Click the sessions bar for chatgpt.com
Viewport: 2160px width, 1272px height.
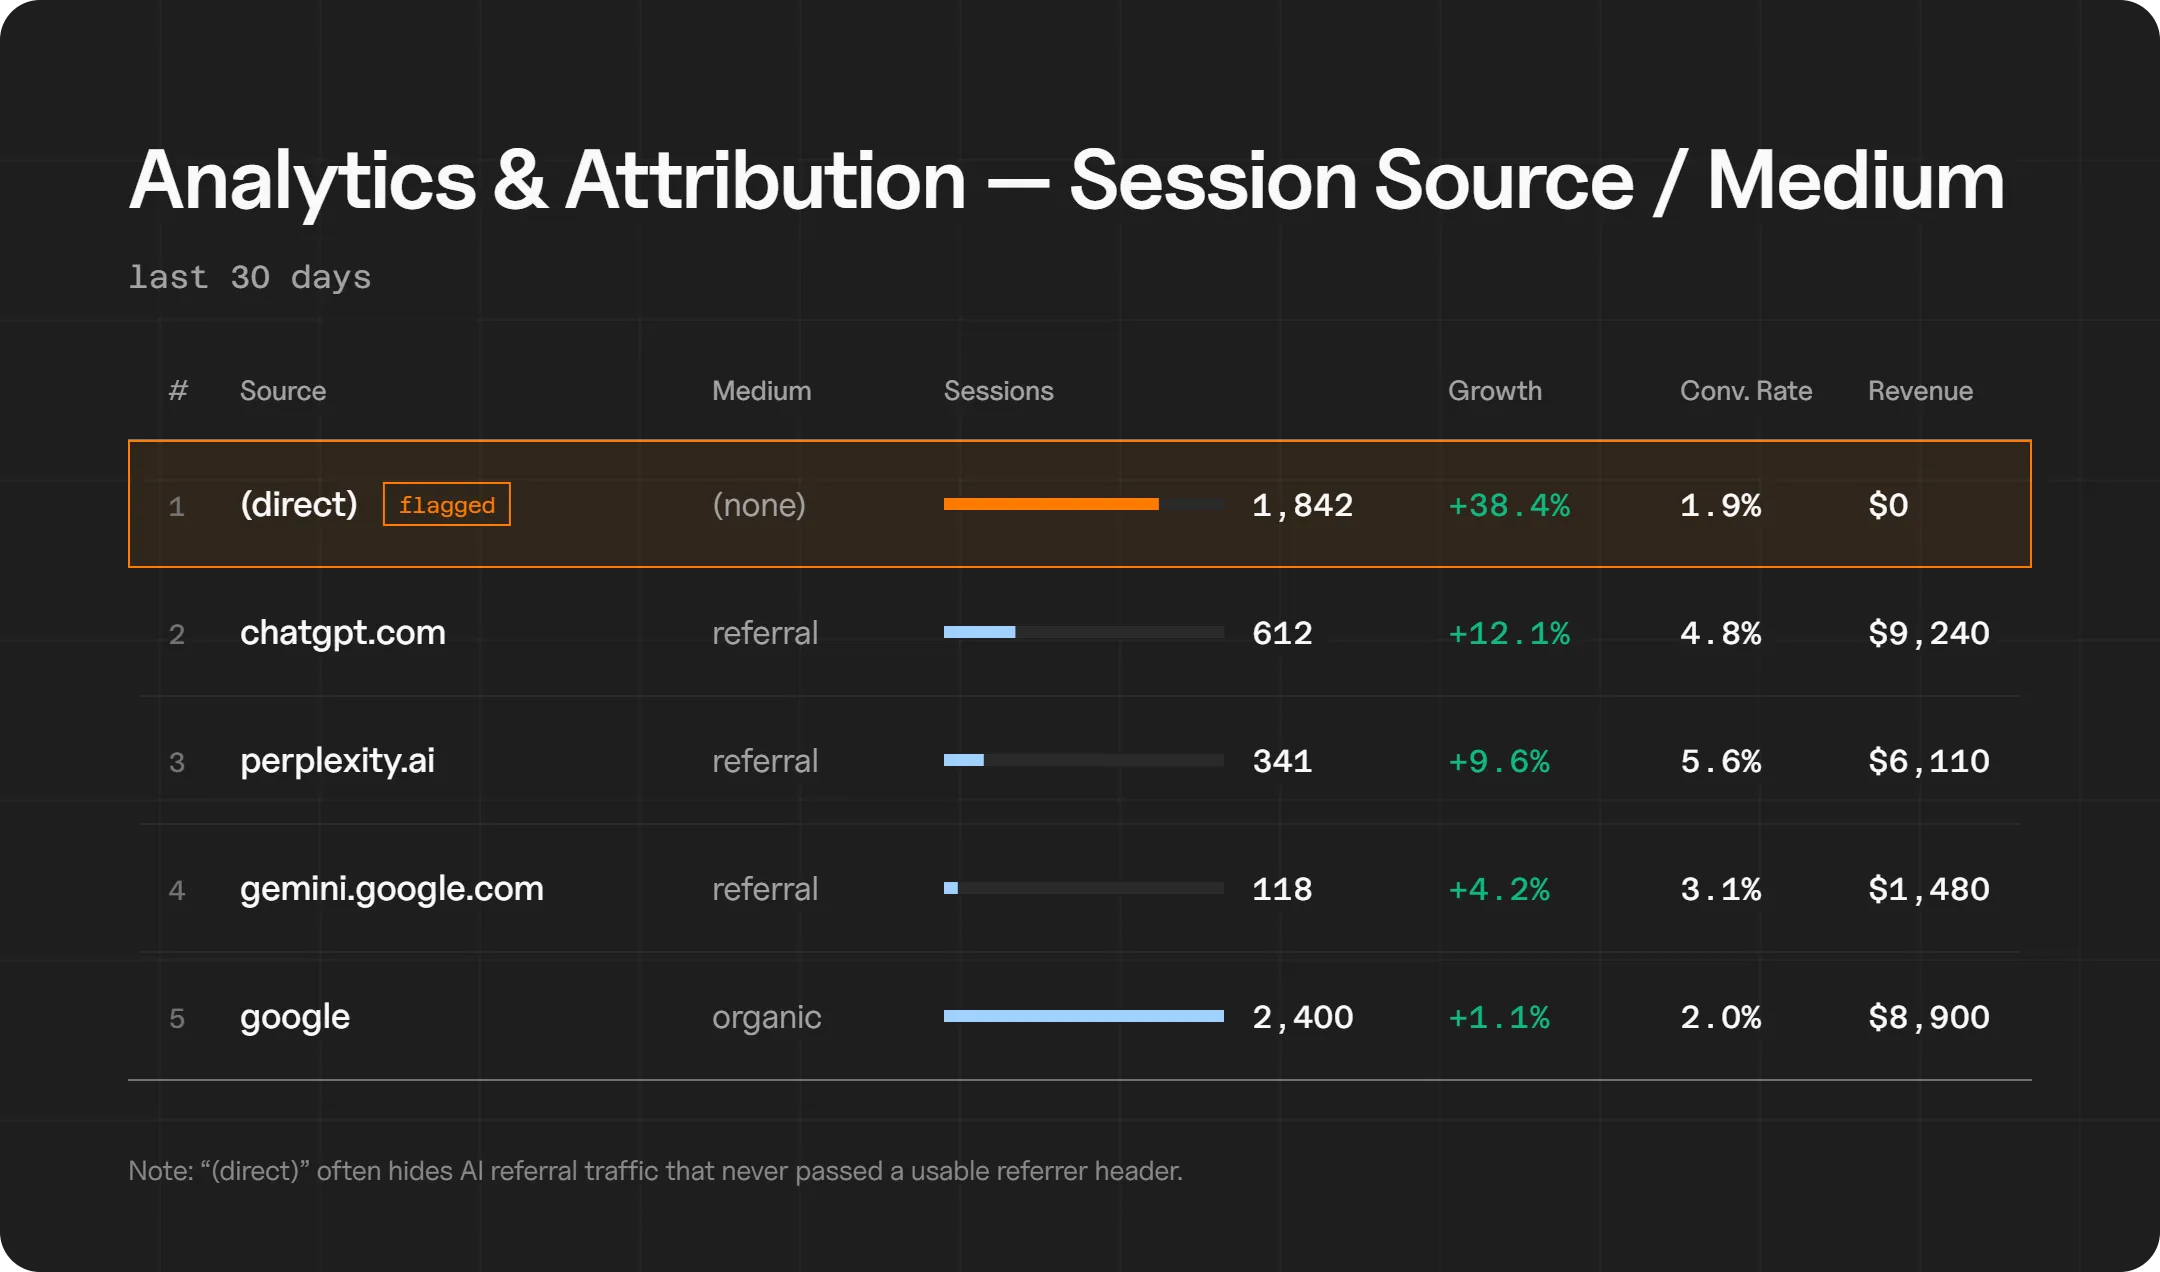click(x=980, y=632)
